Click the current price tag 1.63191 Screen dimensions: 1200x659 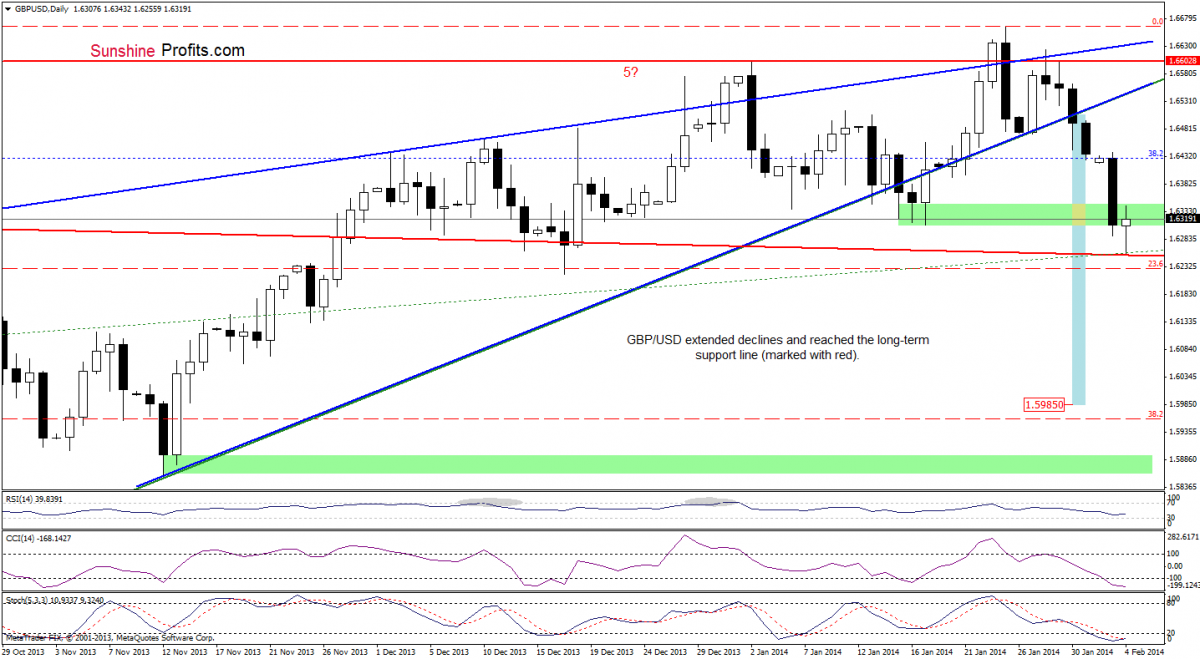click(x=1180, y=218)
